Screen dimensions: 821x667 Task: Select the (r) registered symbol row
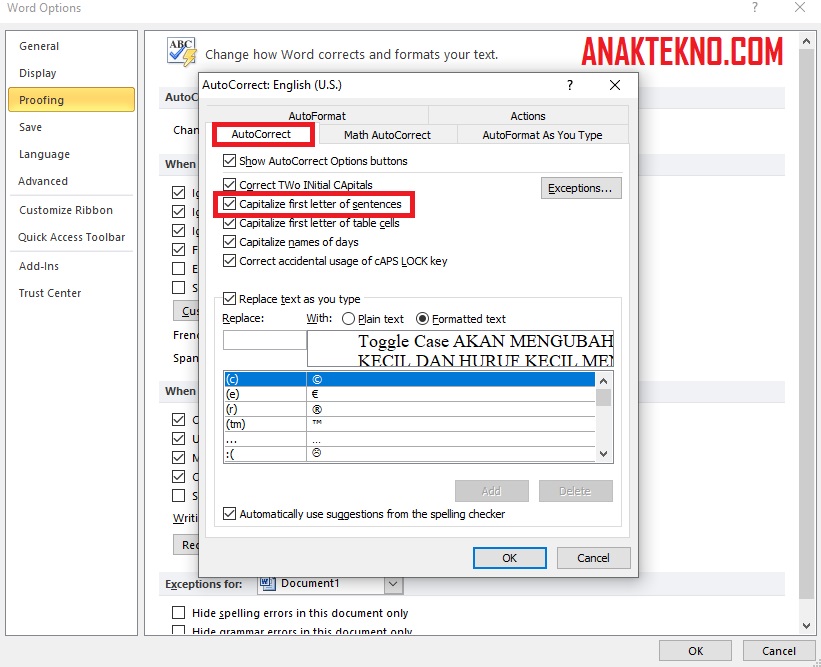[x=409, y=409]
